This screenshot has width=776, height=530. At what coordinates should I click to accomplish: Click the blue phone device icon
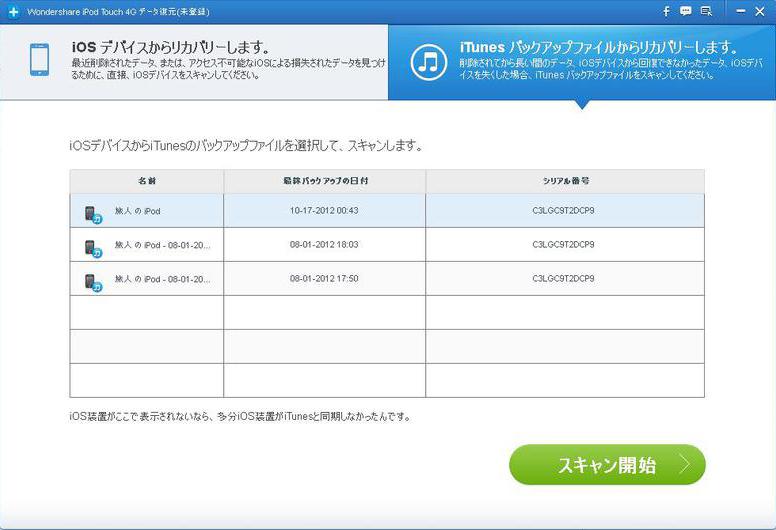coord(40,60)
